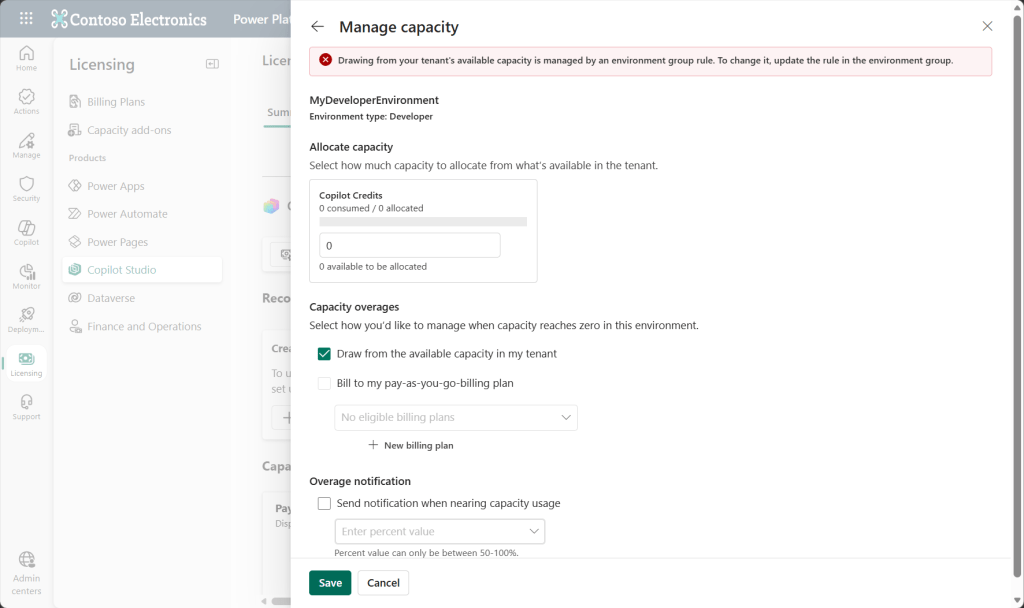This screenshot has height=608, width=1024.
Task: Uncheck Draw from available tenant capacity
Action: tap(324, 354)
